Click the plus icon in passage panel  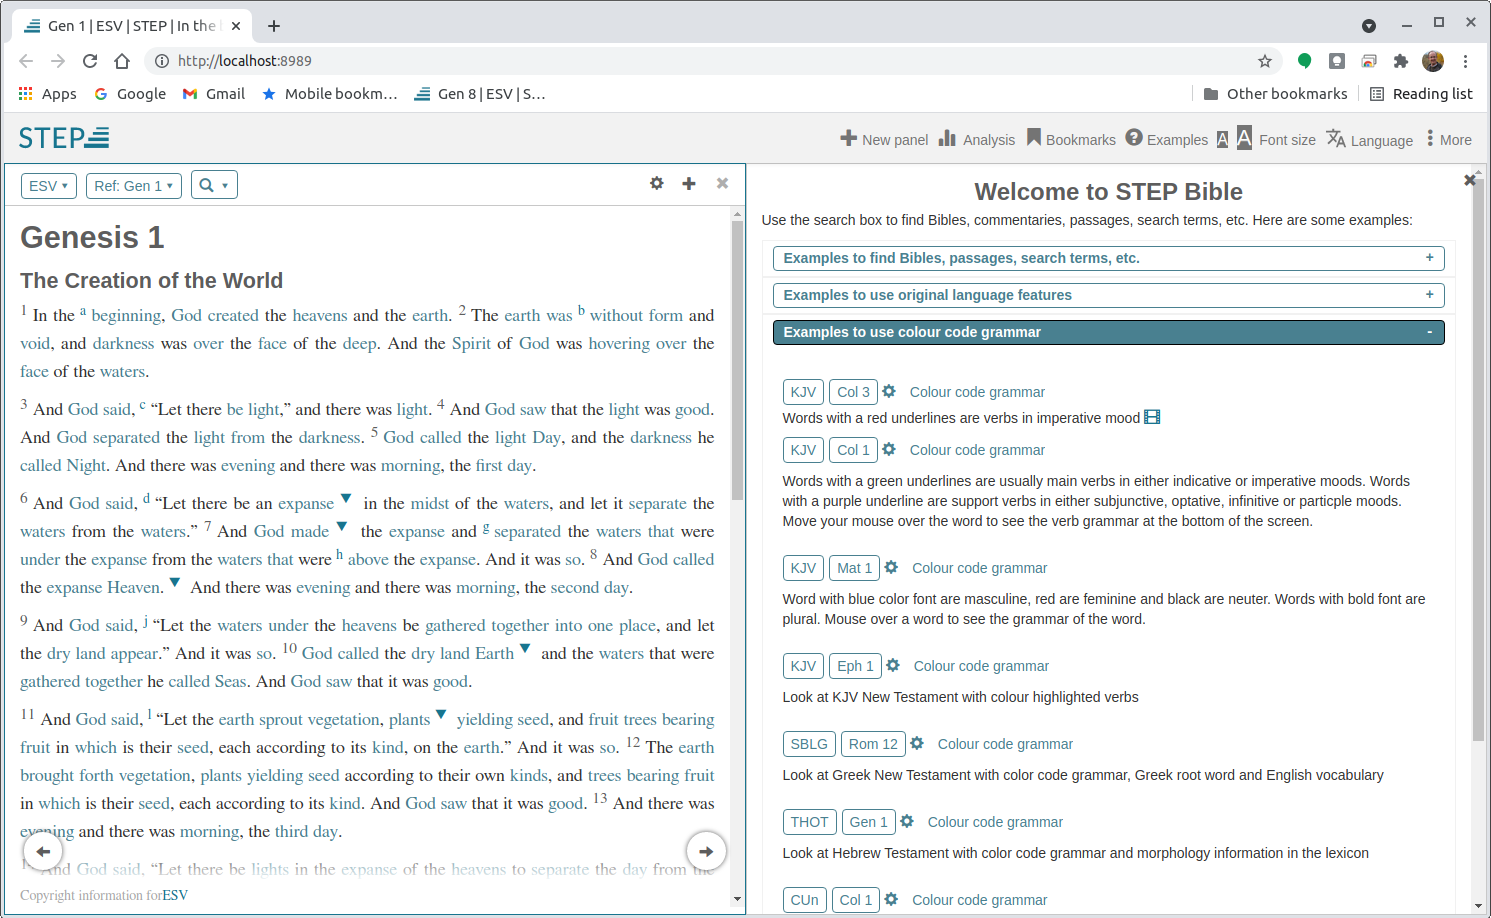click(689, 184)
